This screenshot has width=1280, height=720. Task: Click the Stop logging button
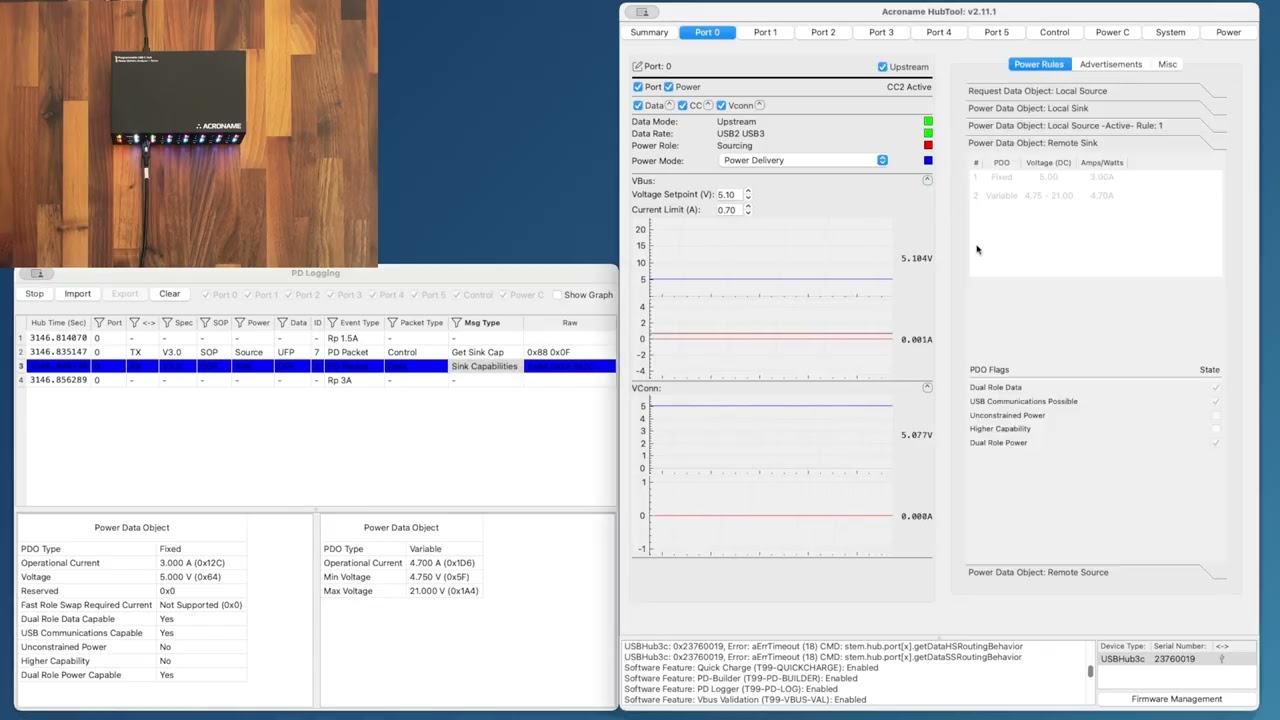34,294
